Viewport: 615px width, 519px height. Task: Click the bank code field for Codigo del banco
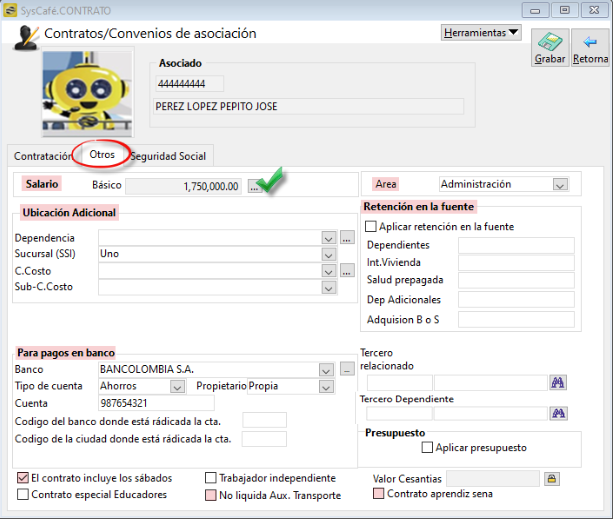pyautogui.click(x=264, y=420)
